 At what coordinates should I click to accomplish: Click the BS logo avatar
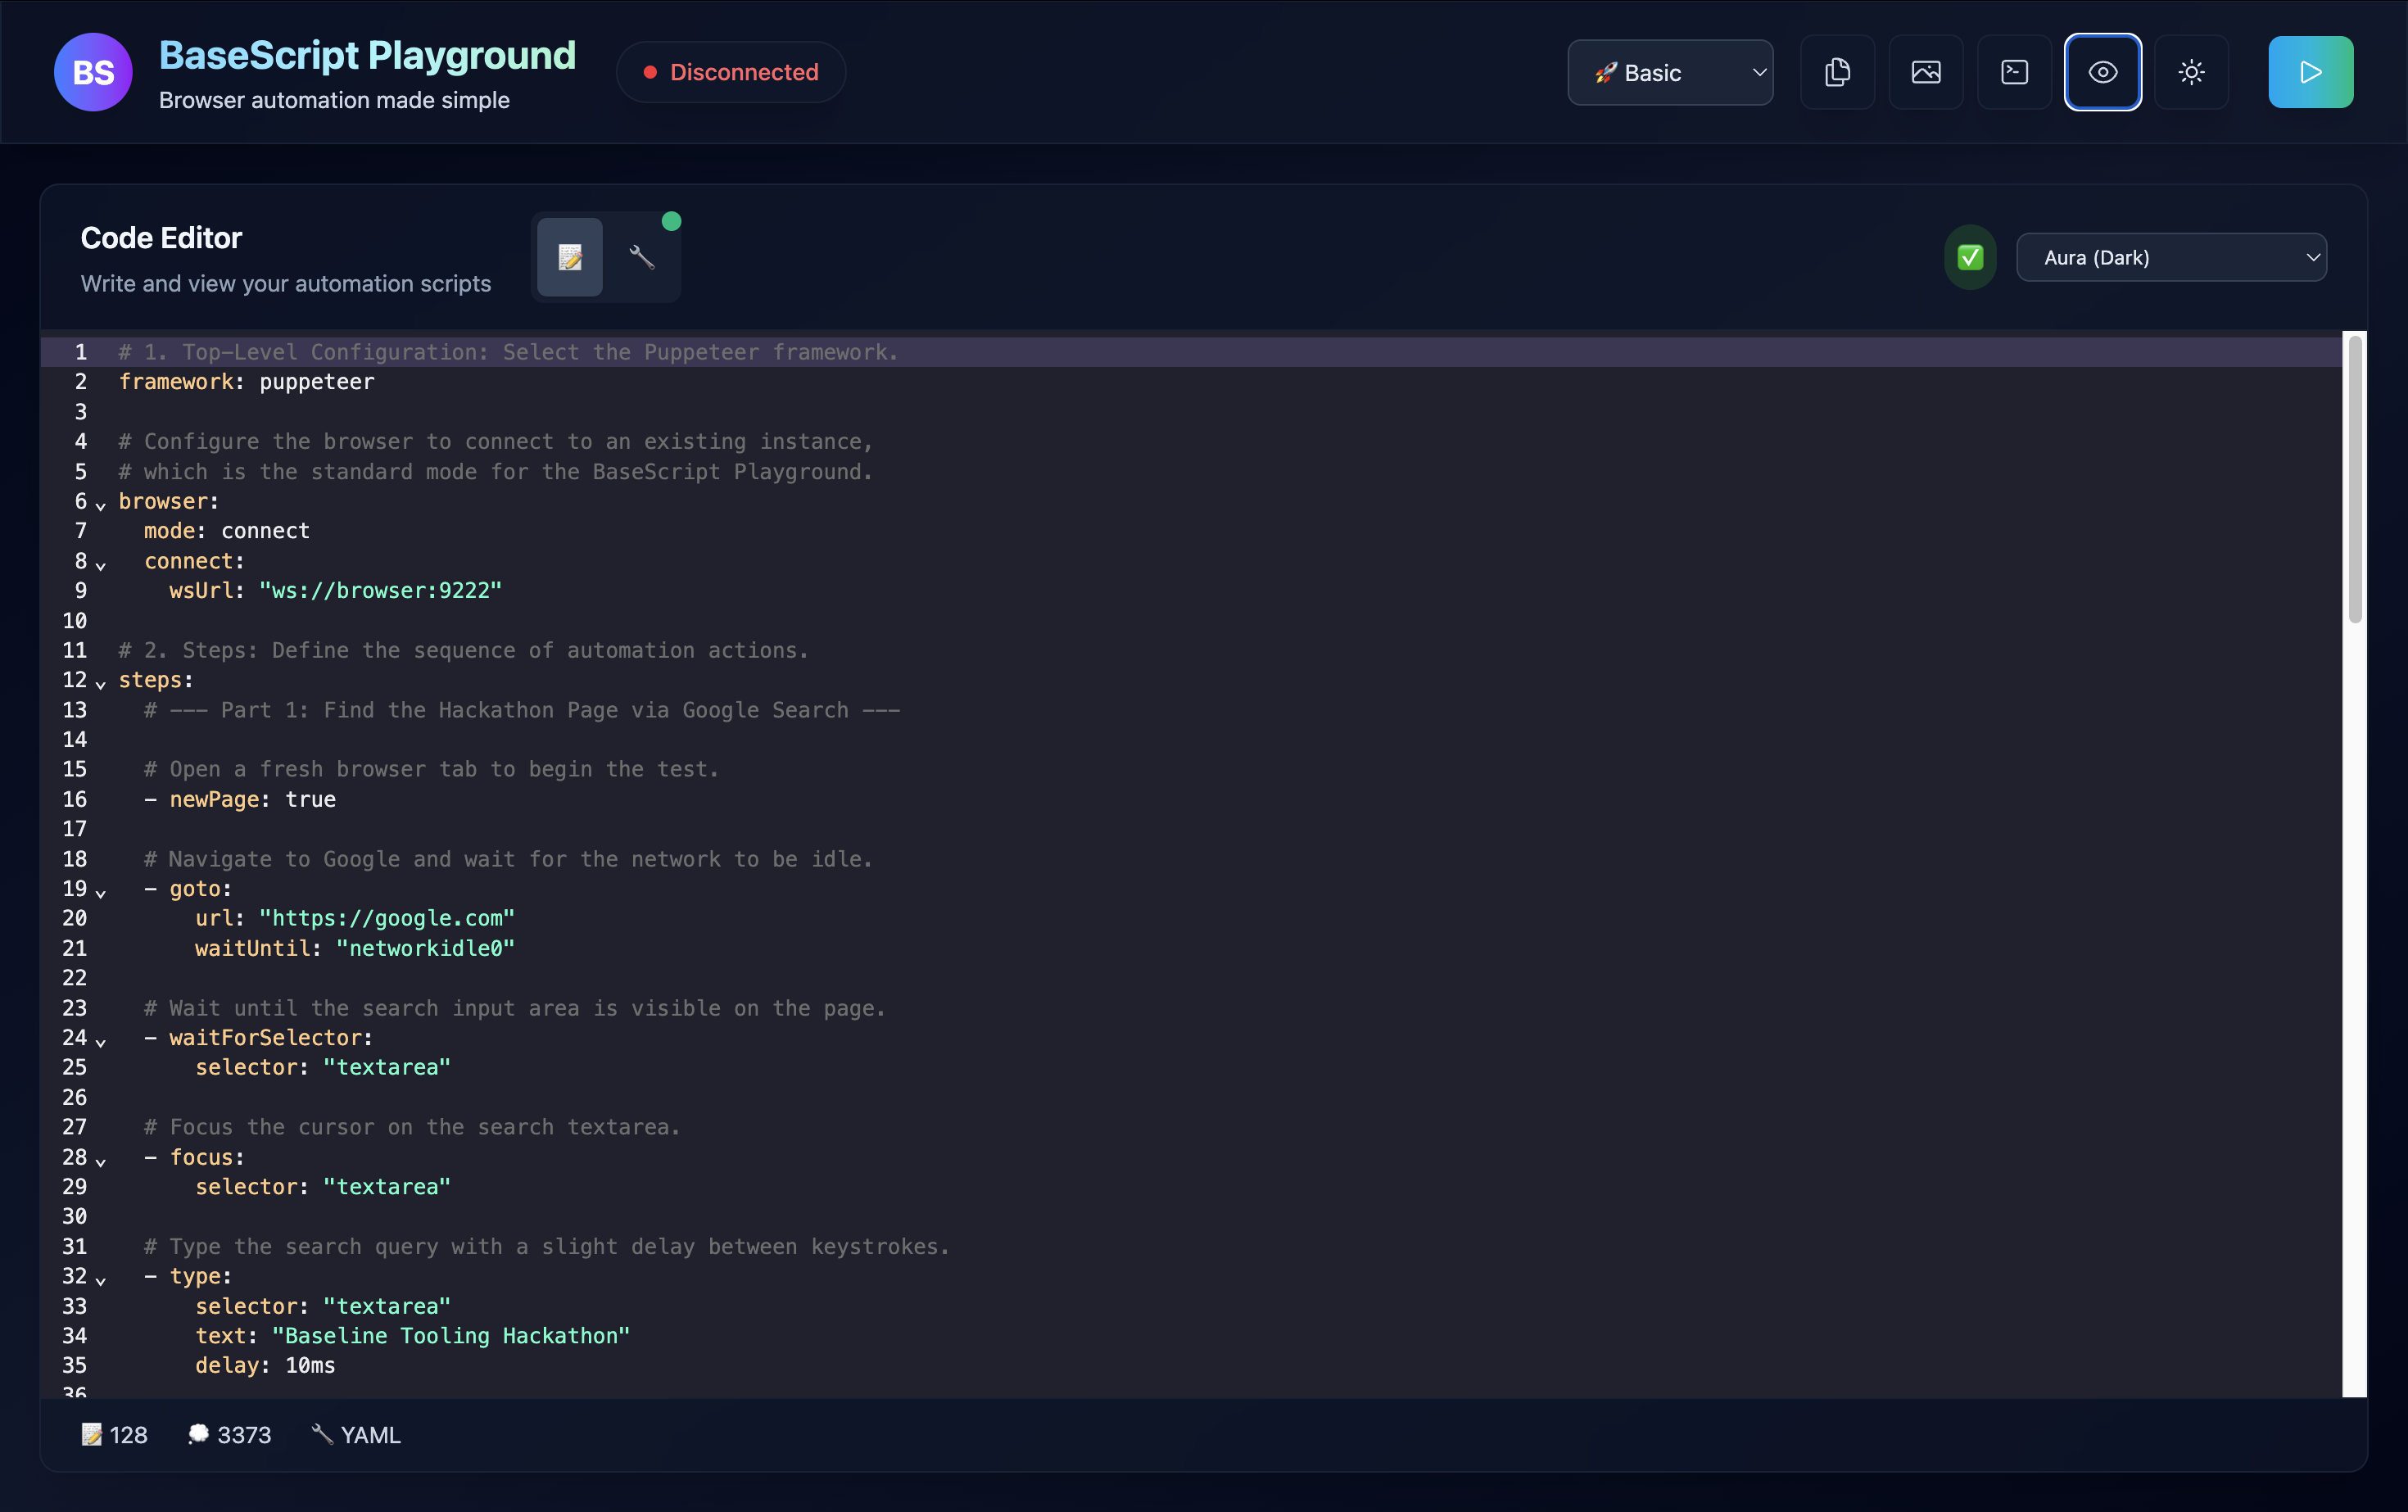[x=93, y=72]
